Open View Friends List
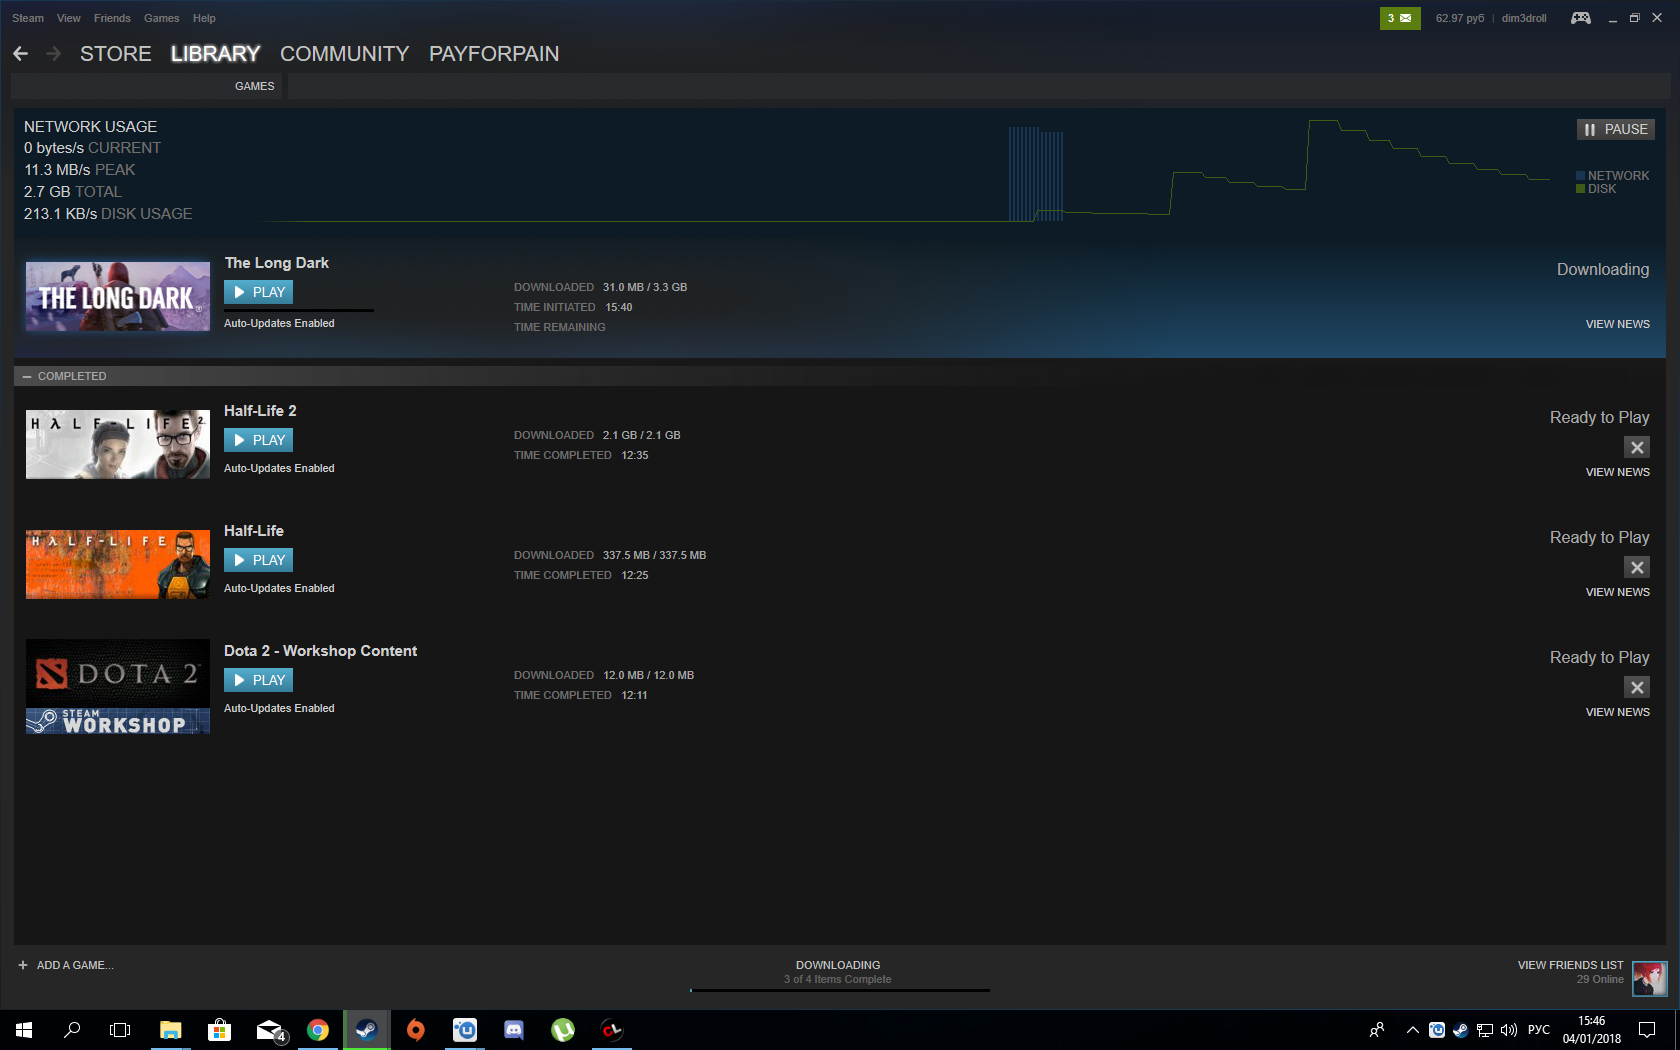This screenshot has height=1050, width=1680. (1571, 965)
